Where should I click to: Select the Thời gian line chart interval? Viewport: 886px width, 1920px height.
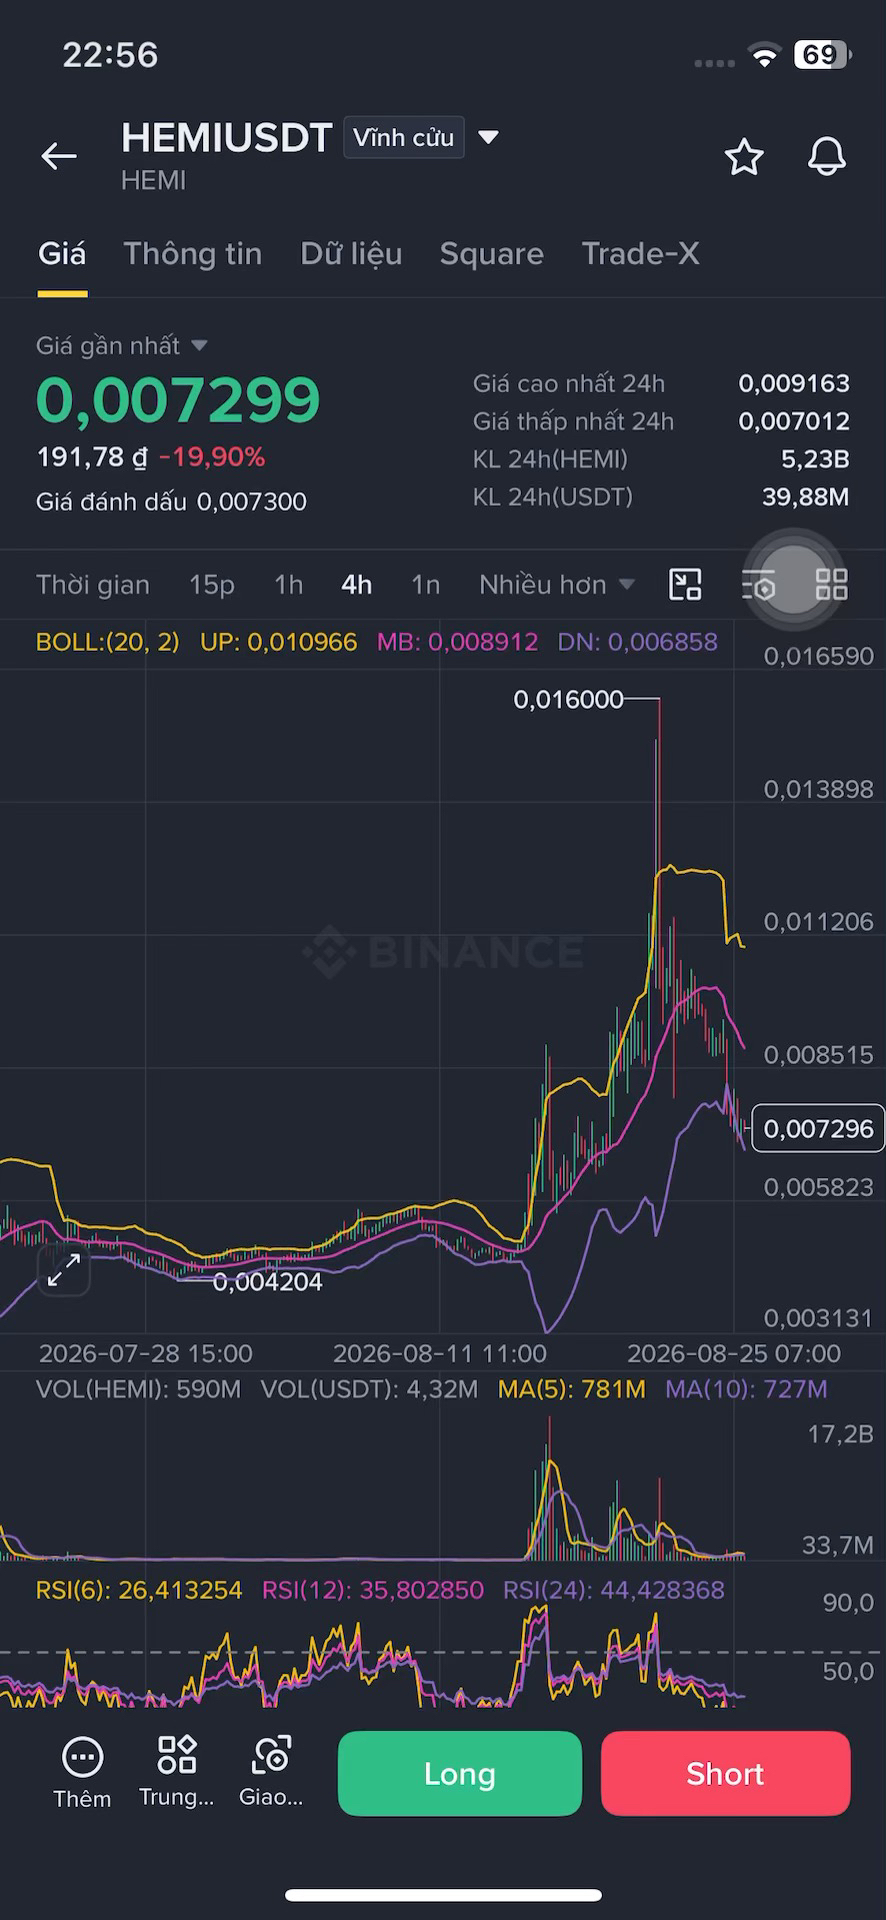93,584
